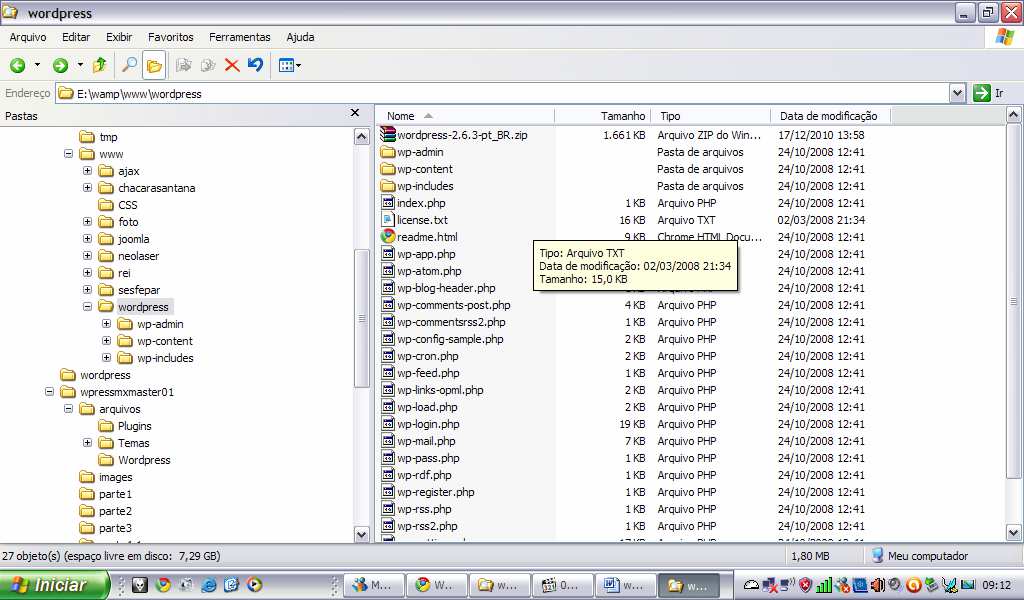Image resolution: width=1024 pixels, height=600 pixels.
Task: Open the Forward history dropdown arrow
Action: coord(80,65)
